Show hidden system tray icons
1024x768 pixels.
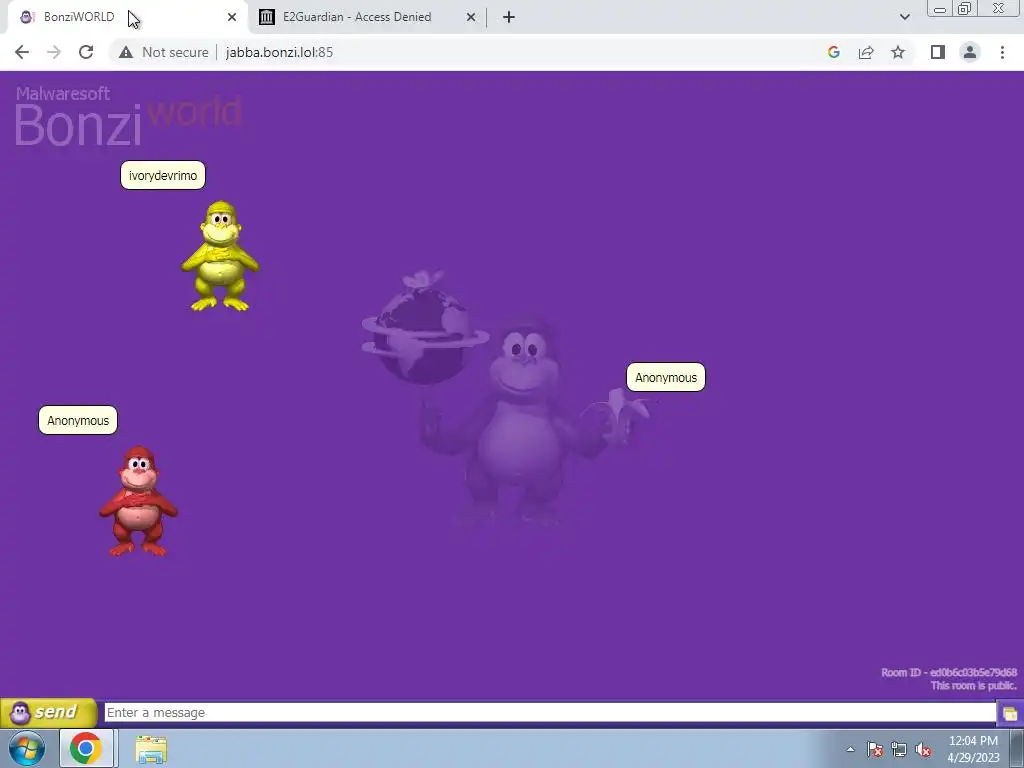click(x=850, y=749)
